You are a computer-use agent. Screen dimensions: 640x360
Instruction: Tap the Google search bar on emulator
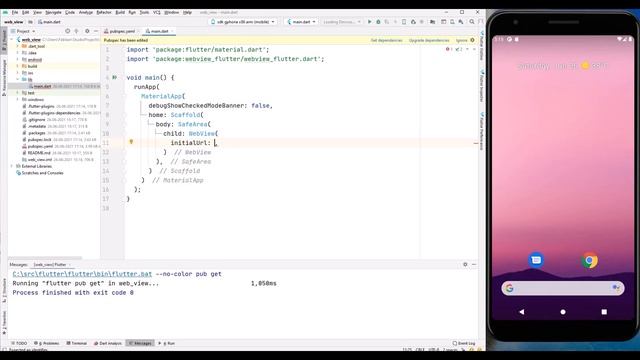(562, 288)
